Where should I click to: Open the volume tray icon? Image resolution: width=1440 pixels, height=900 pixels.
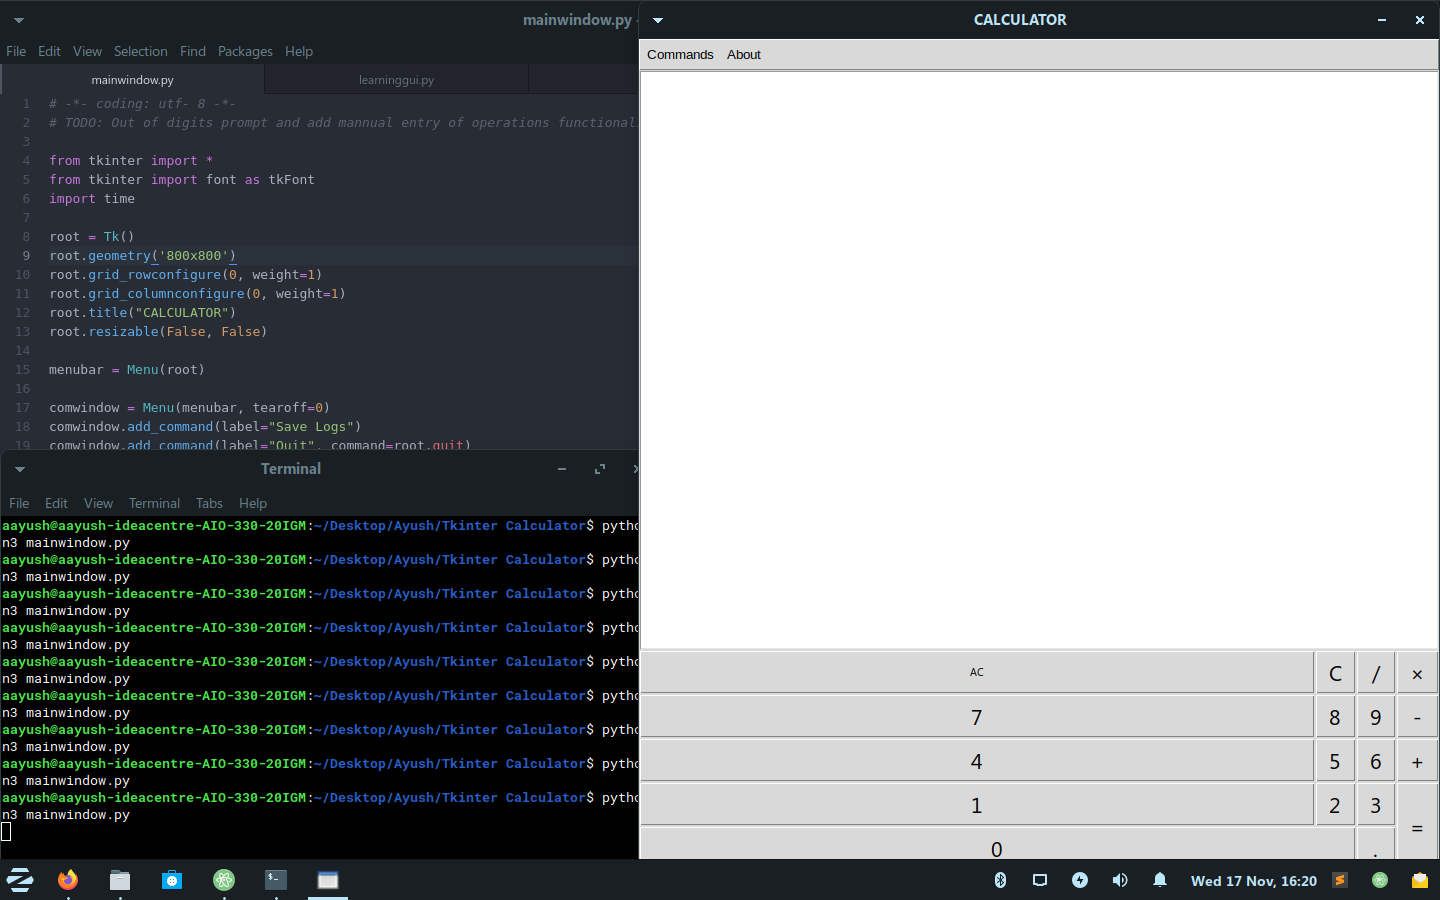pyautogui.click(x=1120, y=880)
